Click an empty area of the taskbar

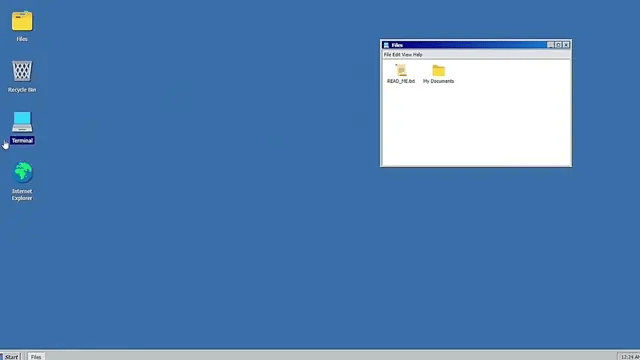pyautogui.click(x=327, y=356)
